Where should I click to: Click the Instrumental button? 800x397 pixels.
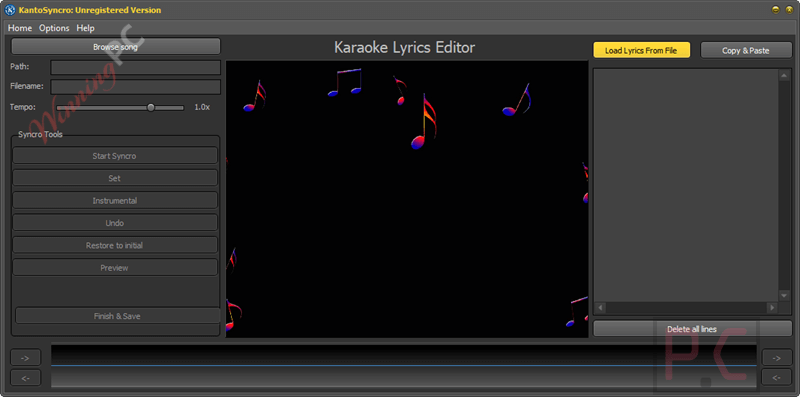click(115, 201)
